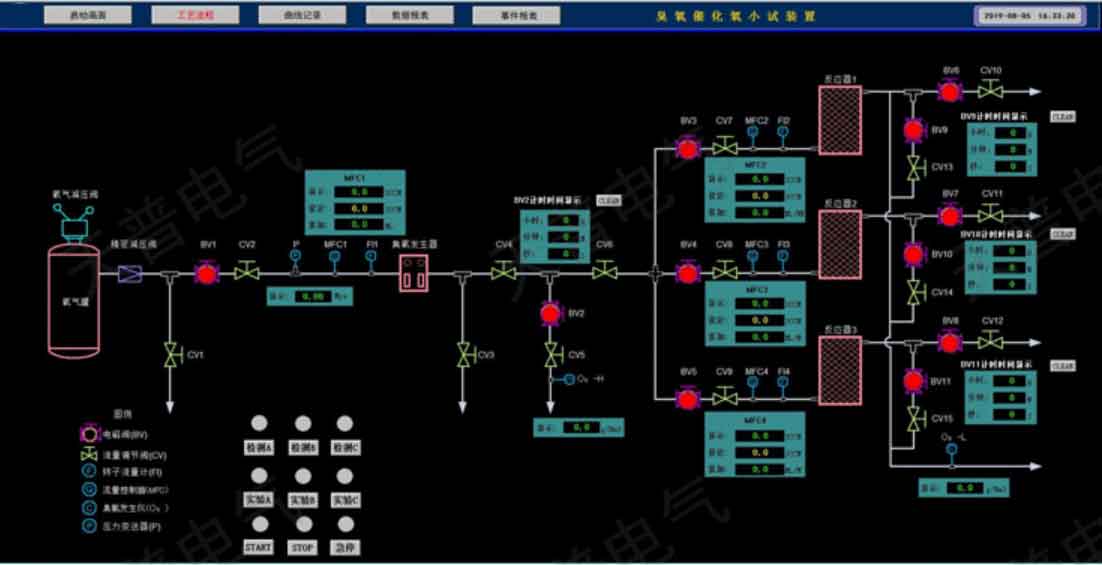Click the CV10 control valve icon
Image resolution: width=1102 pixels, height=565 pixels.
click(x=991, y=92)
